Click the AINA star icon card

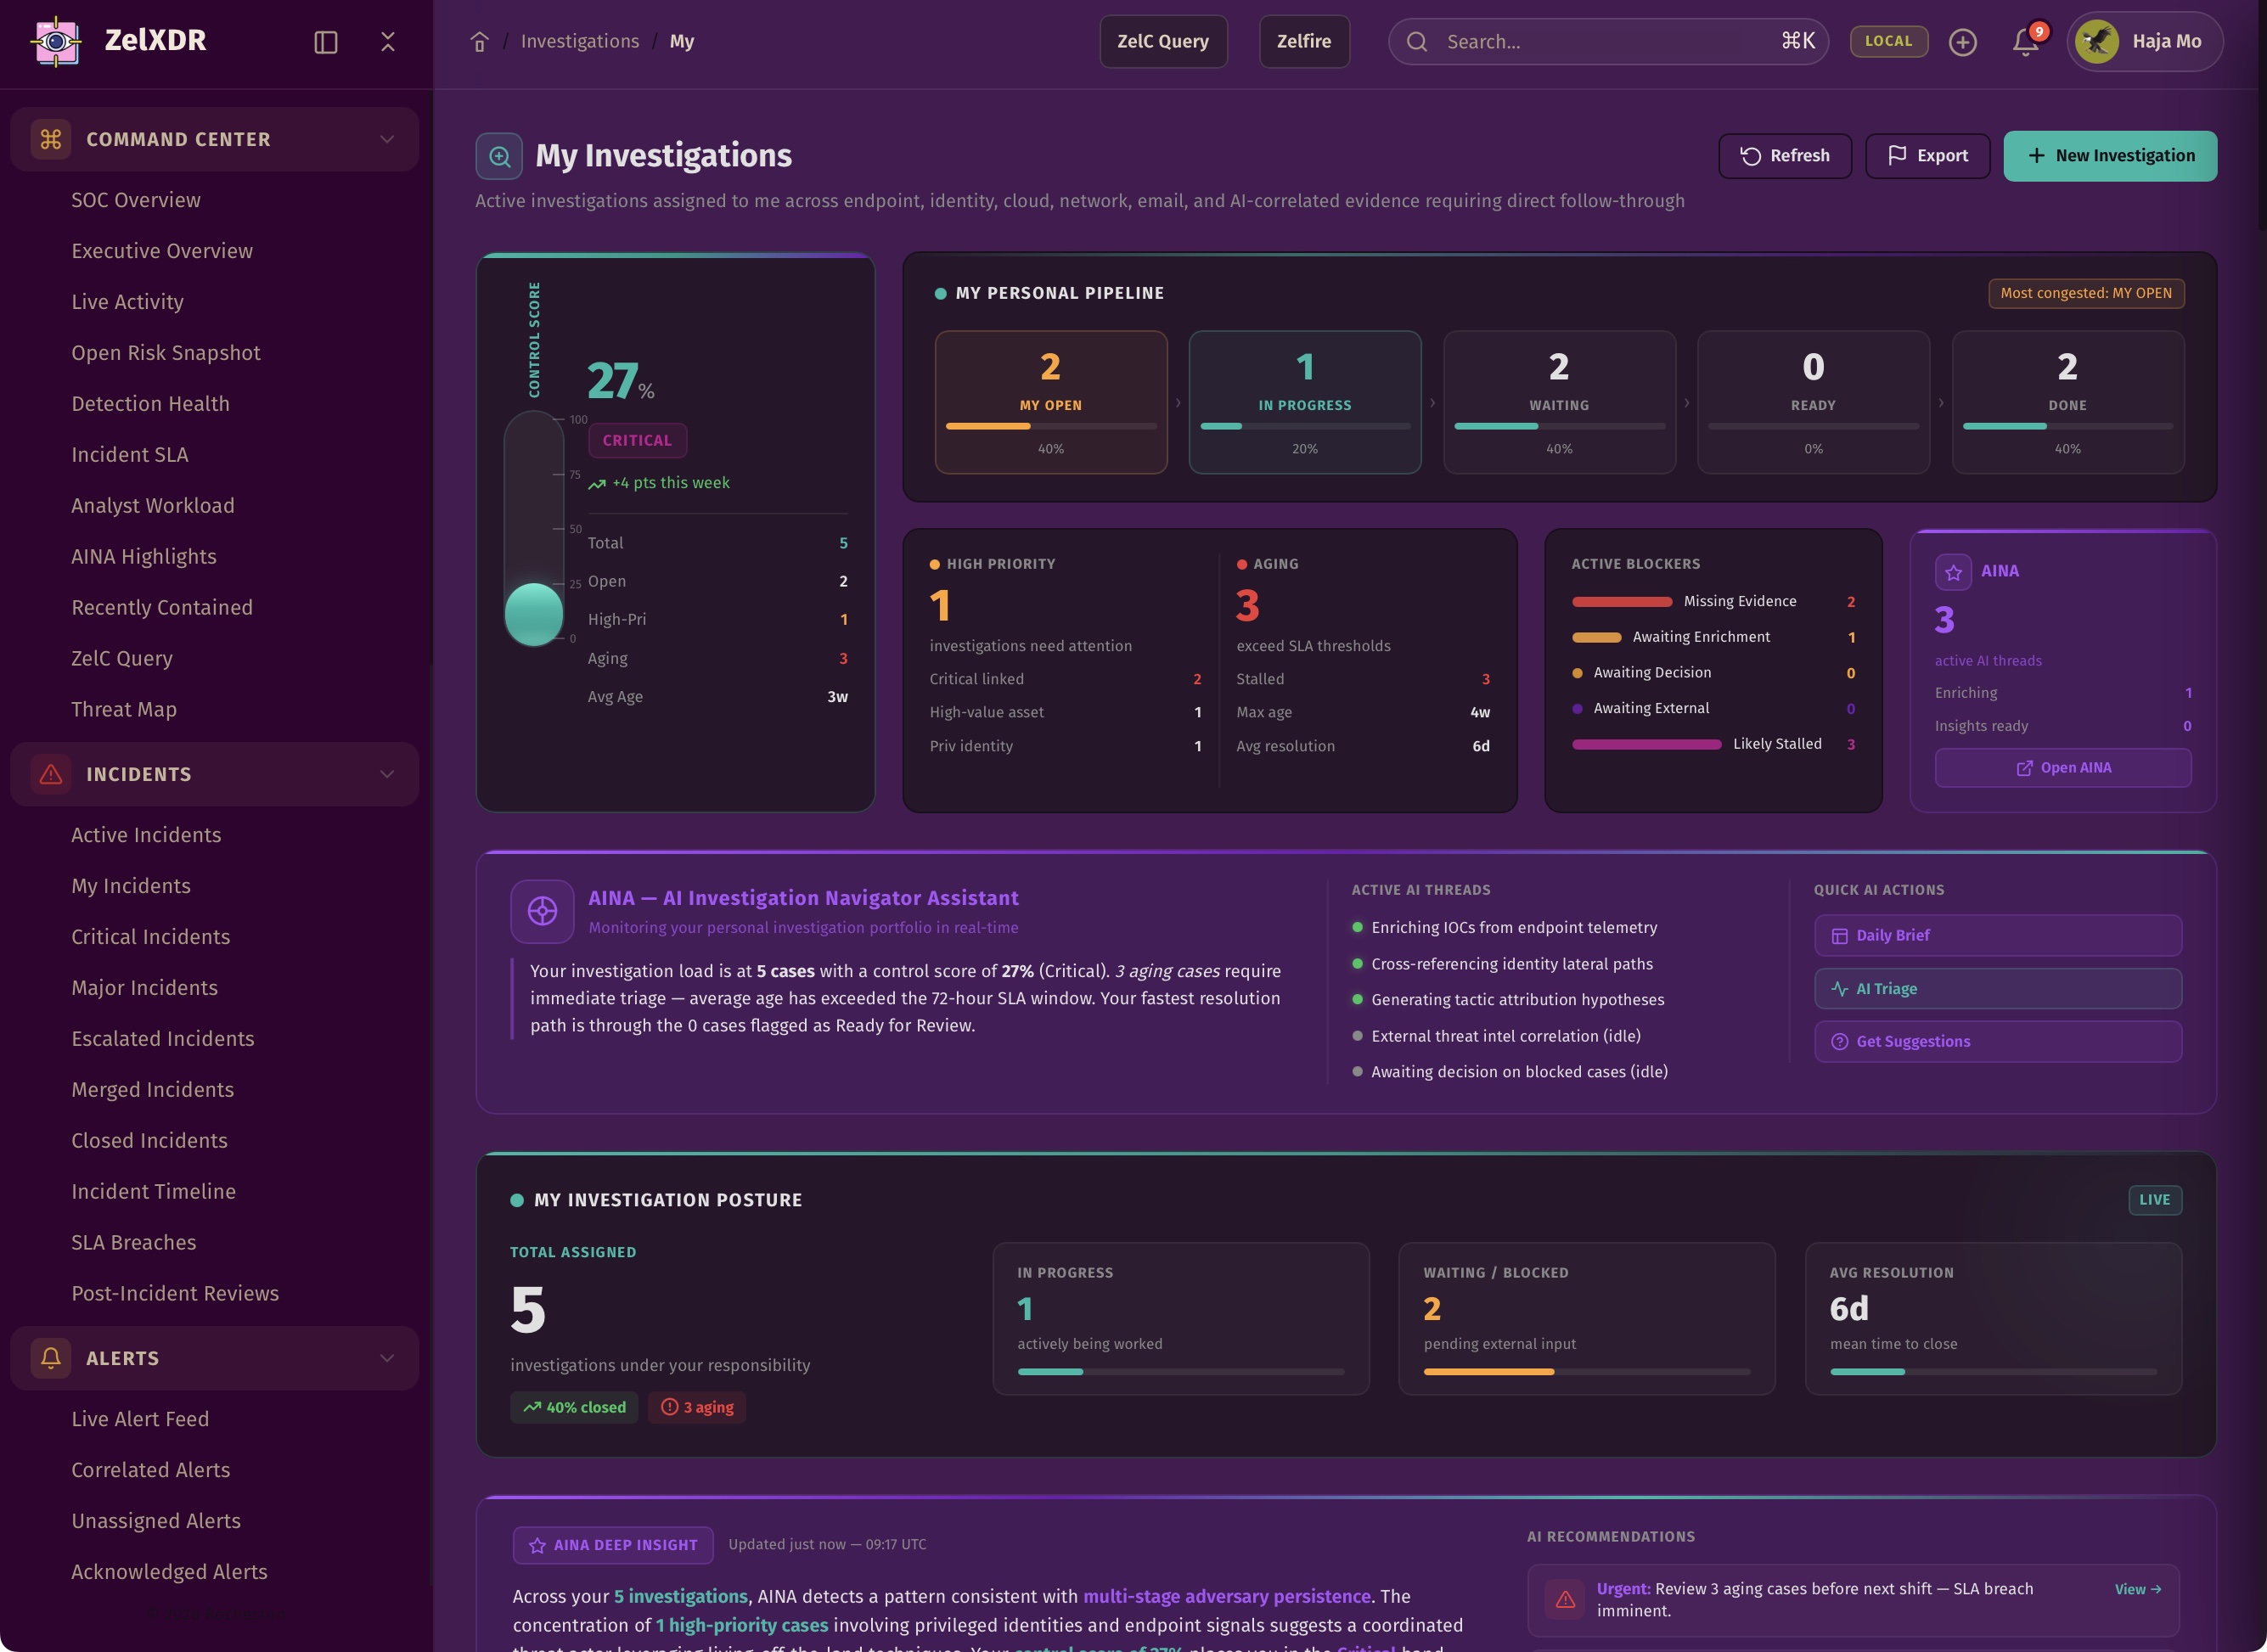[x=1952, y=572]
